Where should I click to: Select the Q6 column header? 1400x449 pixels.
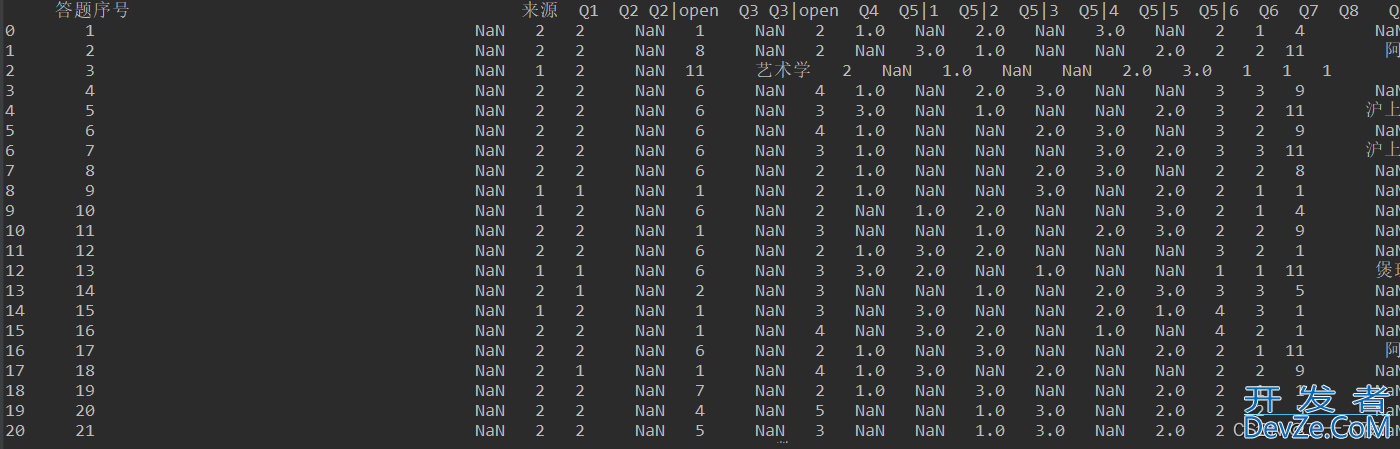[1268, 11]
